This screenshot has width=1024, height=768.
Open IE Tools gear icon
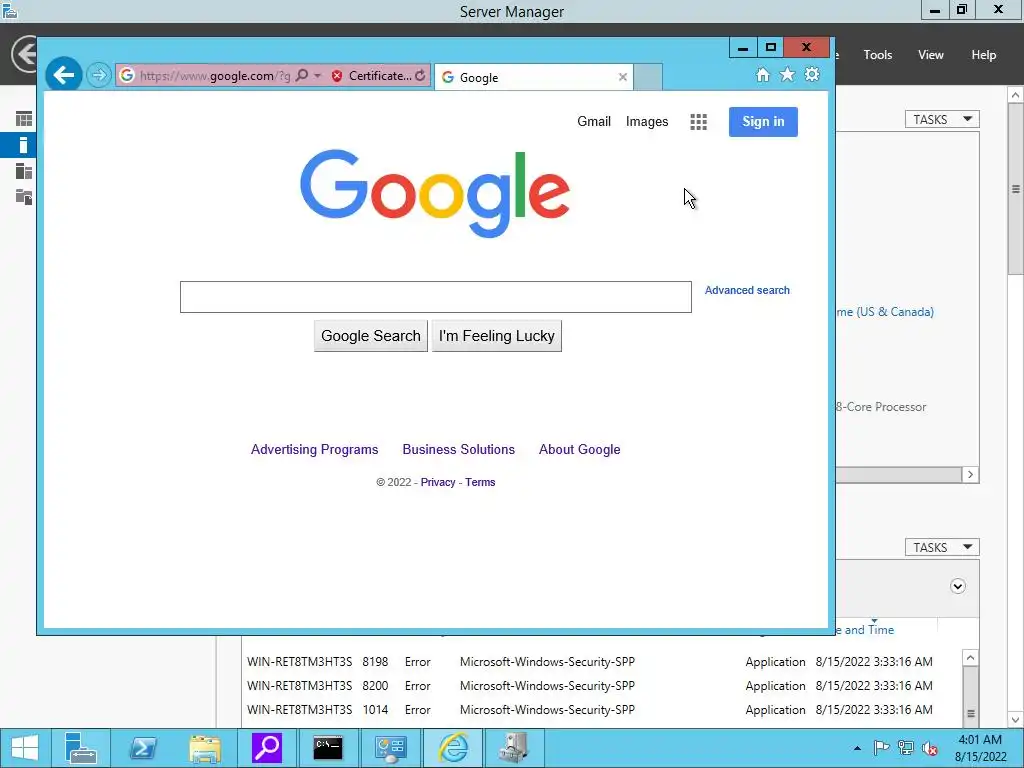click(x=812, y=74)
